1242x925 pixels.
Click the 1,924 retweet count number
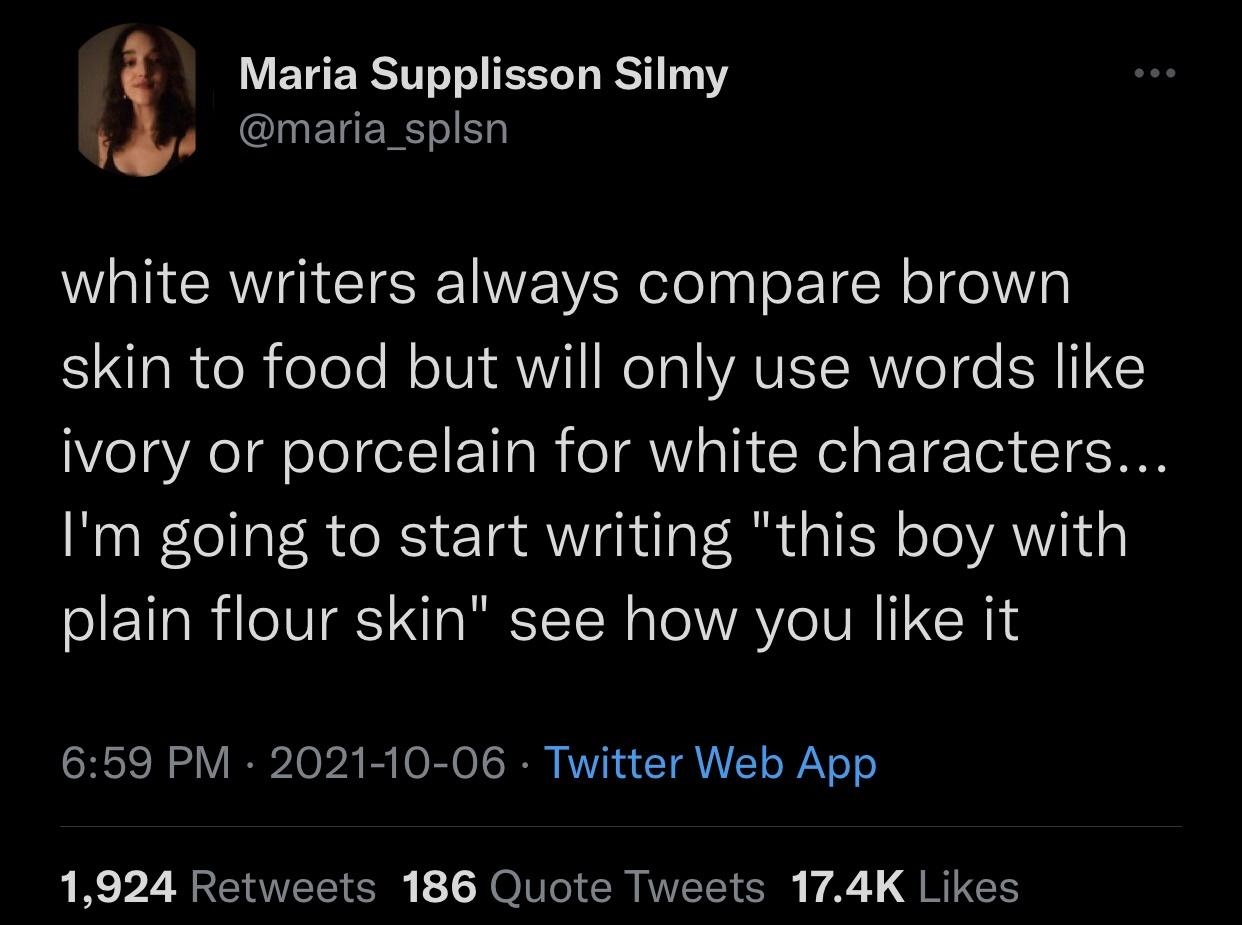pyautogui.click(x=118, y=887)
